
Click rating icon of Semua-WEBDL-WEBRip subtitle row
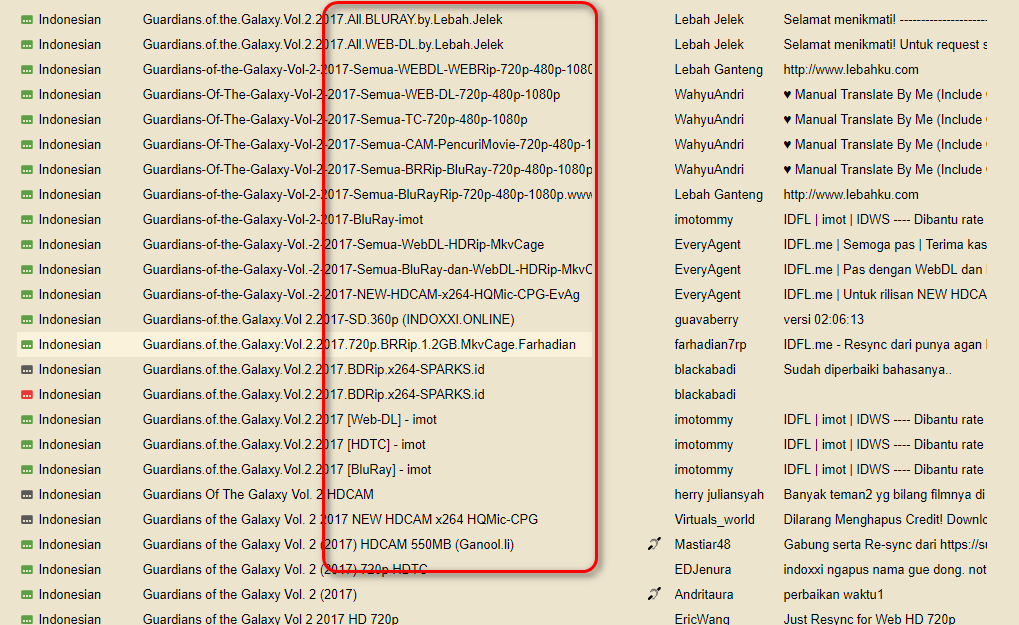coord(27,70)
